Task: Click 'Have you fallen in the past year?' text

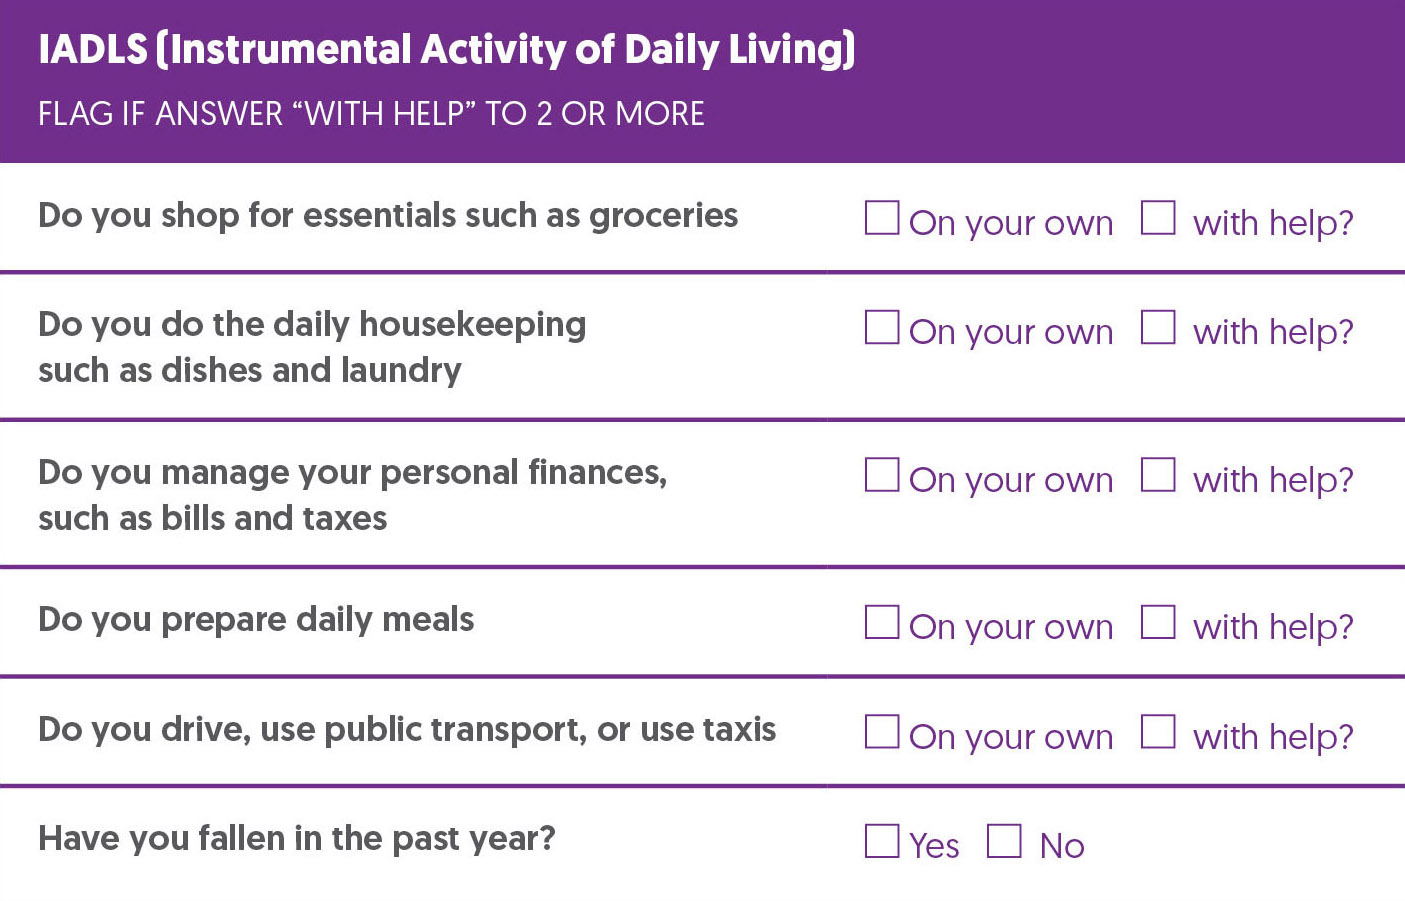Action: pos(296,838)
